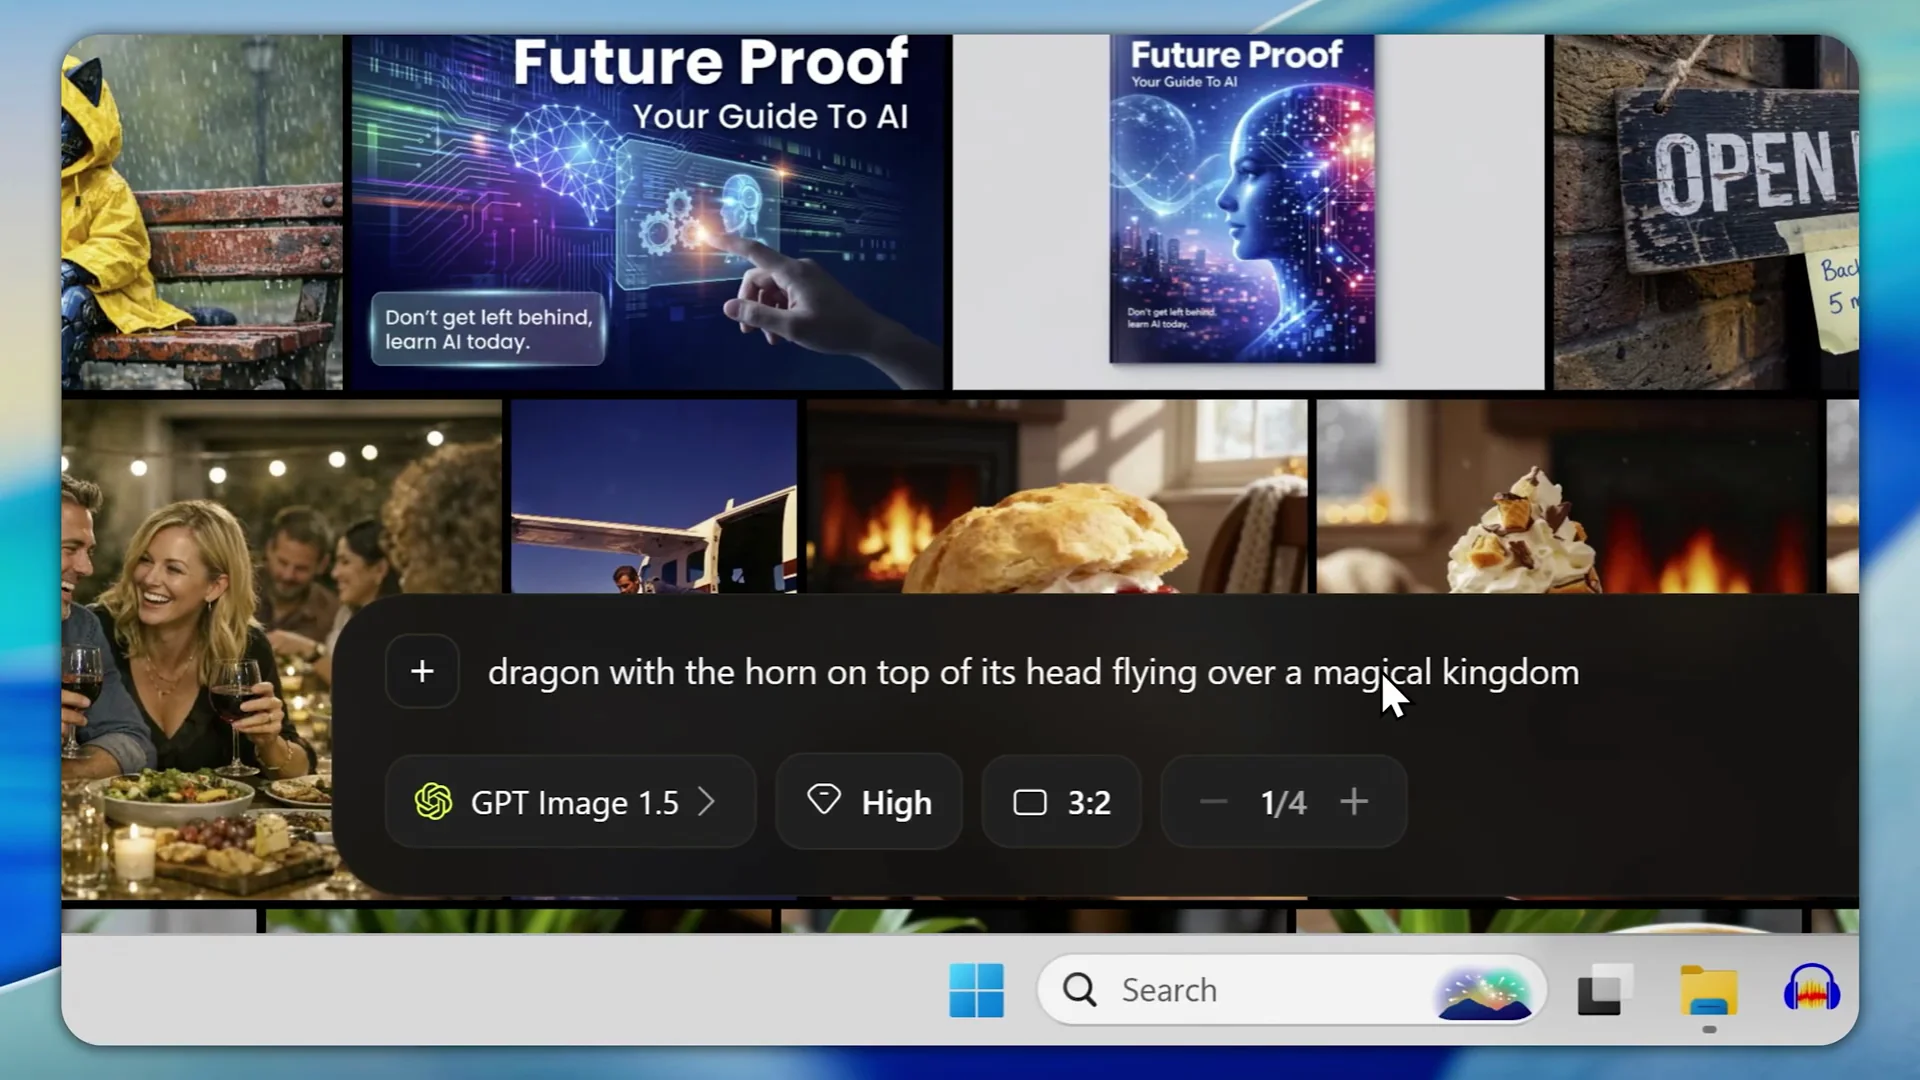Open the 3:2 aspect ratio selector
This screenshot has width=1920, height=1080.
pos(1060,801)
